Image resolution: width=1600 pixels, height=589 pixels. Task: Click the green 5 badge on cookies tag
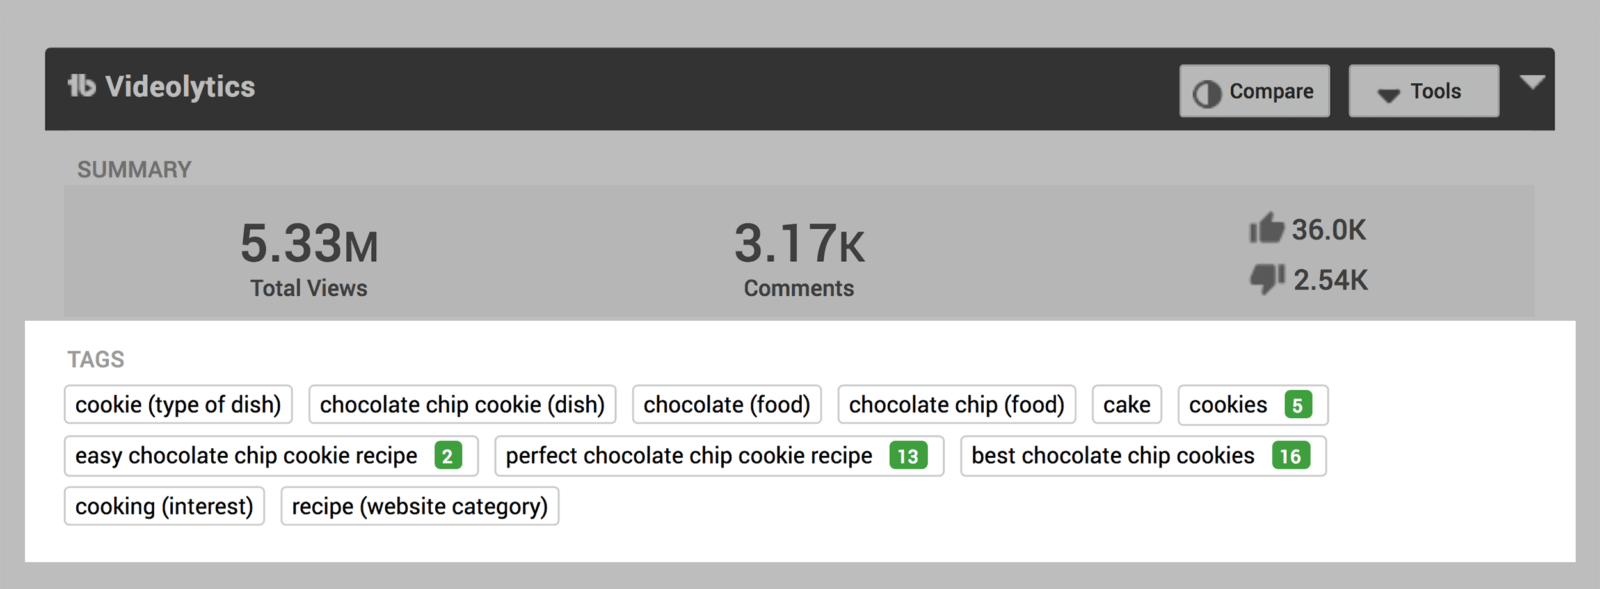(x=1297, y=405)
